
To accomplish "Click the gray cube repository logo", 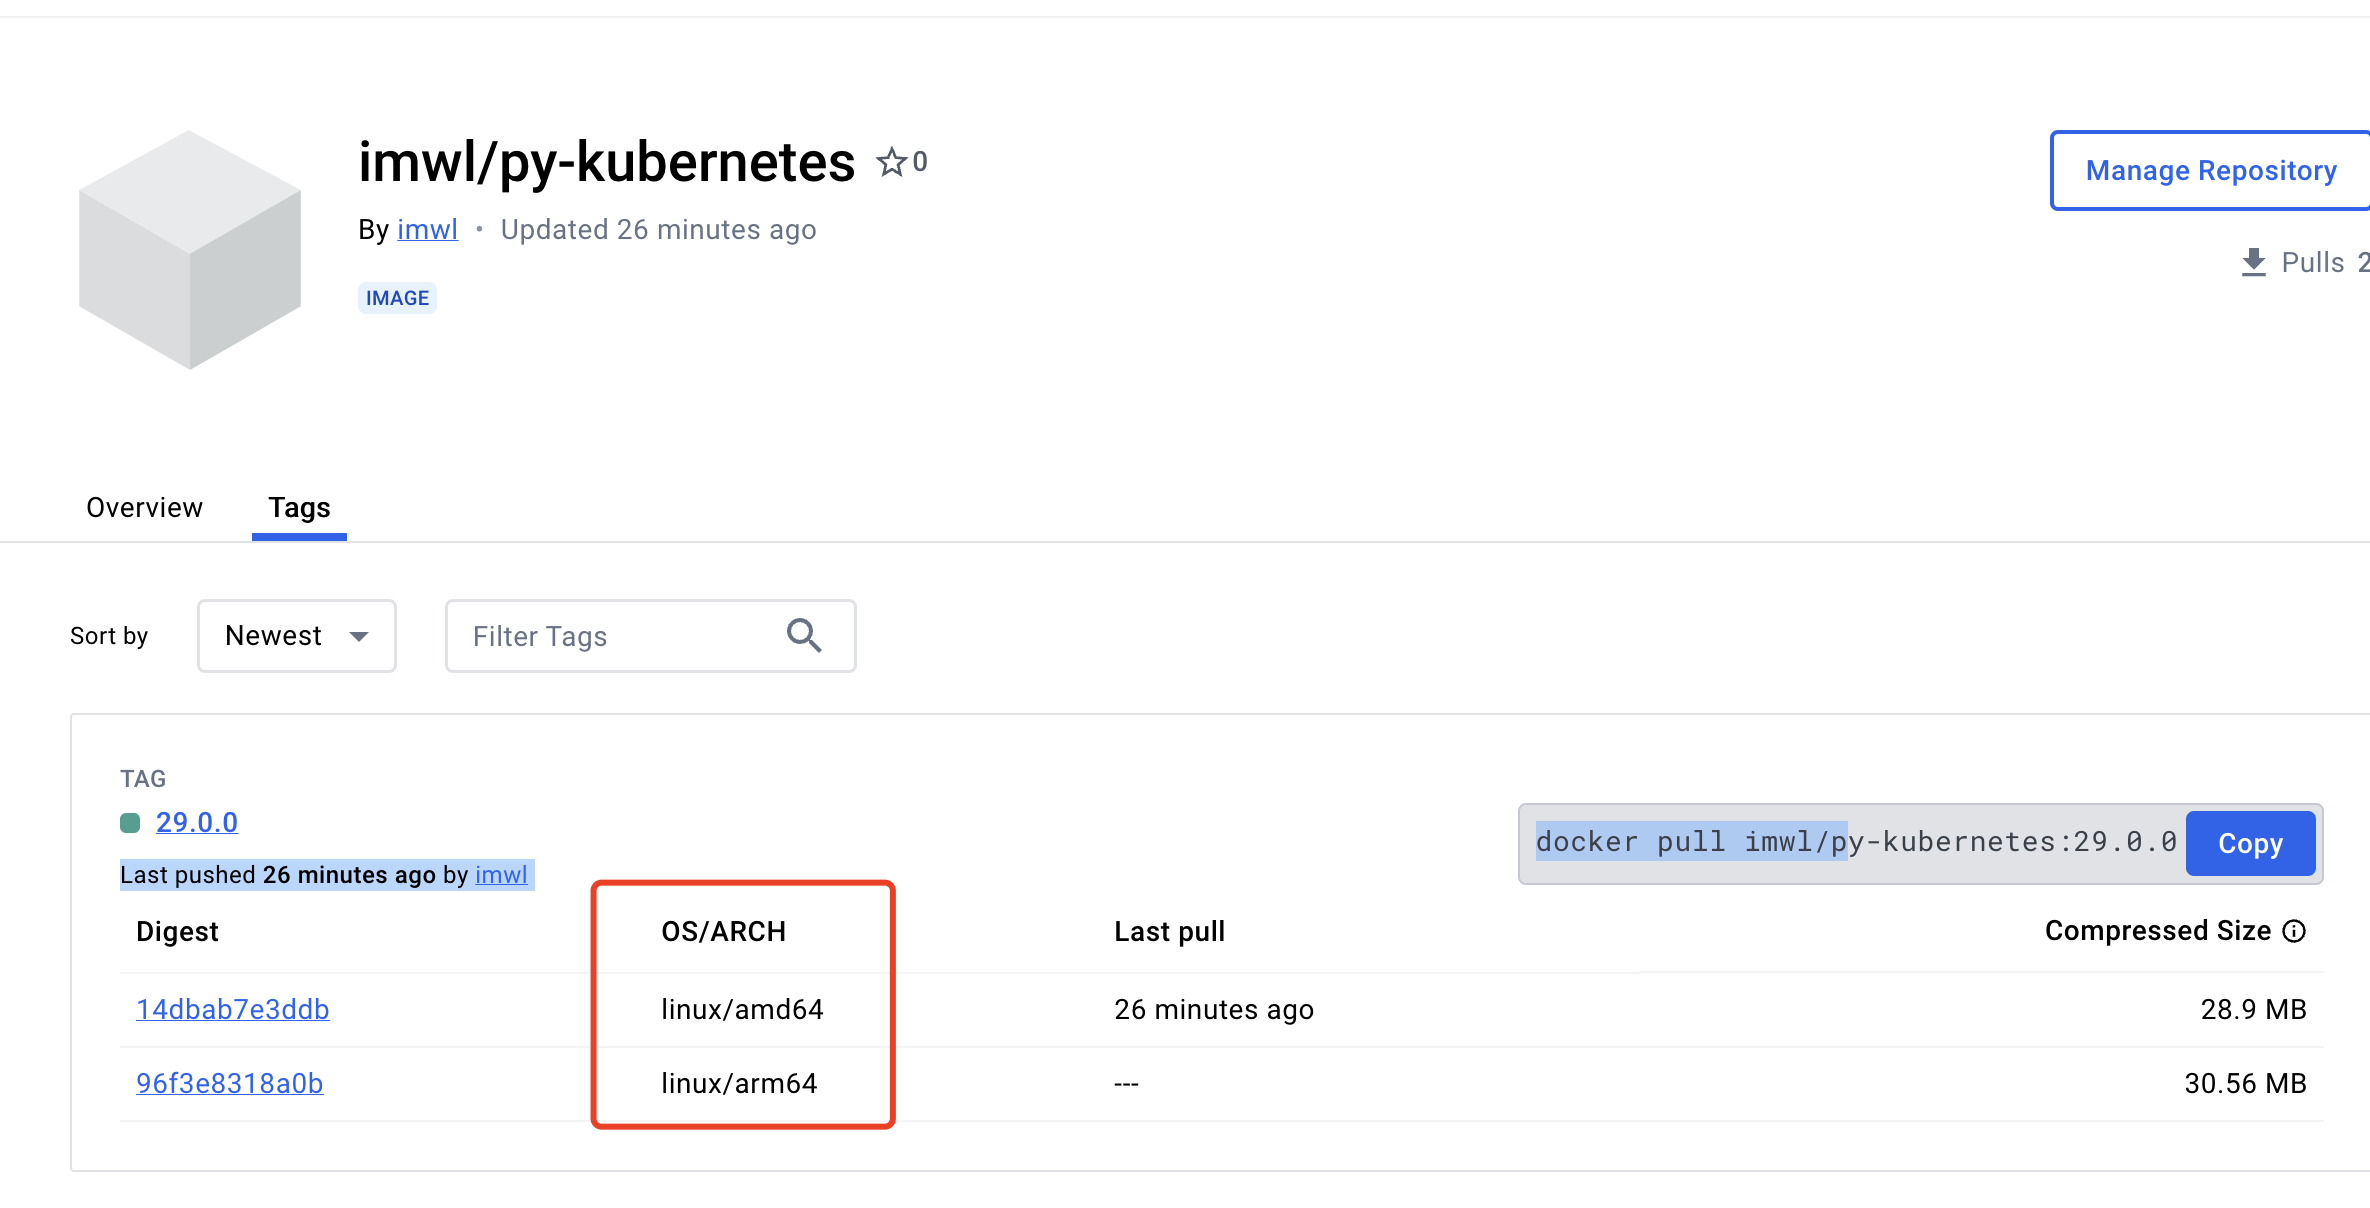I will pyautogui.click(x=190, y=249).
